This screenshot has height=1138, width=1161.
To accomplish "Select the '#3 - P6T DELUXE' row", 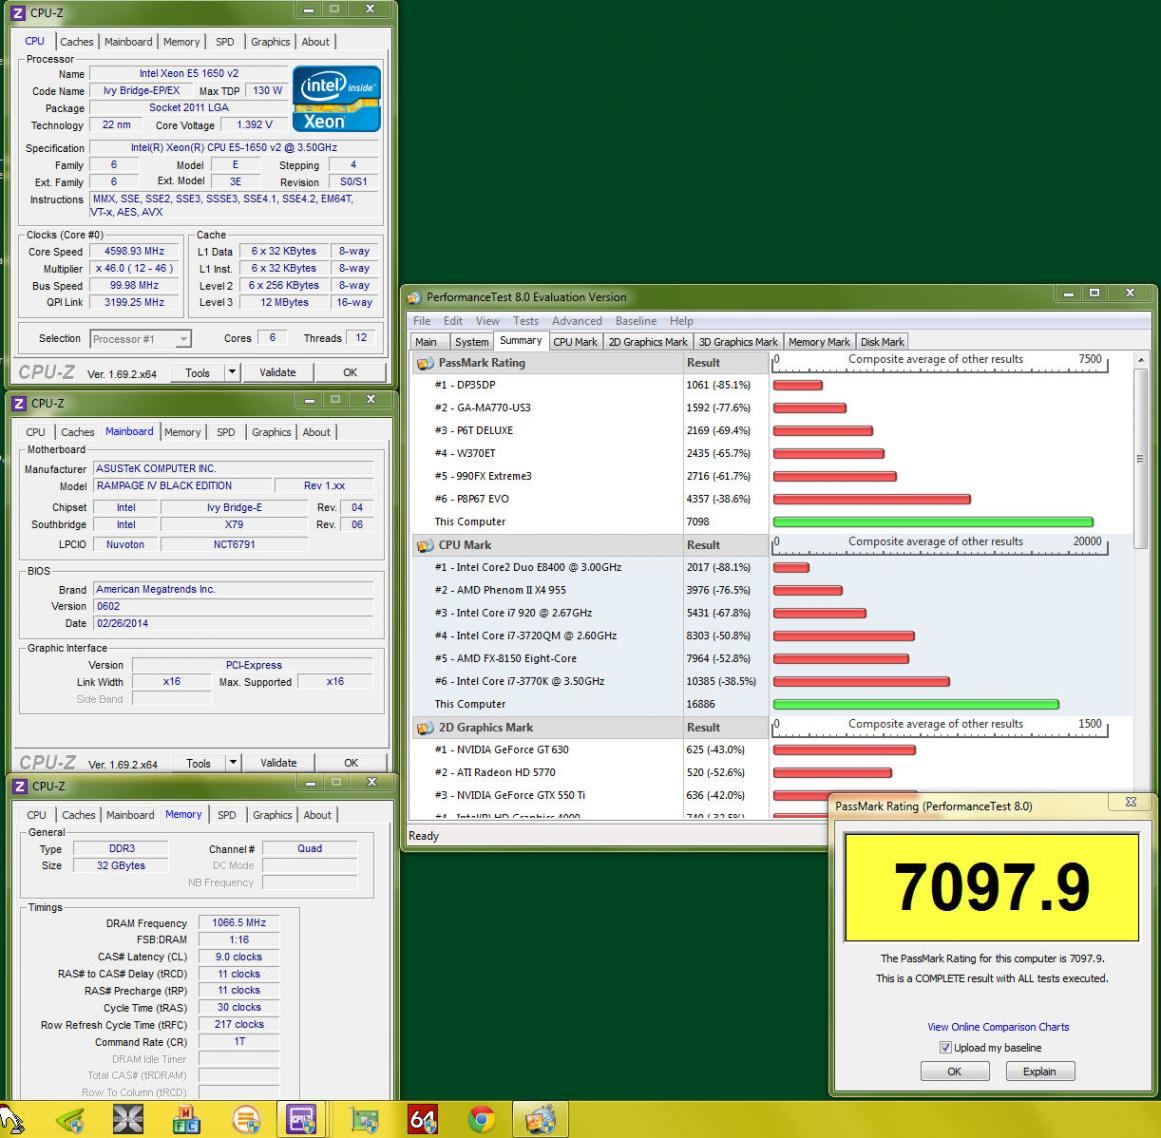I will [591, 431].
